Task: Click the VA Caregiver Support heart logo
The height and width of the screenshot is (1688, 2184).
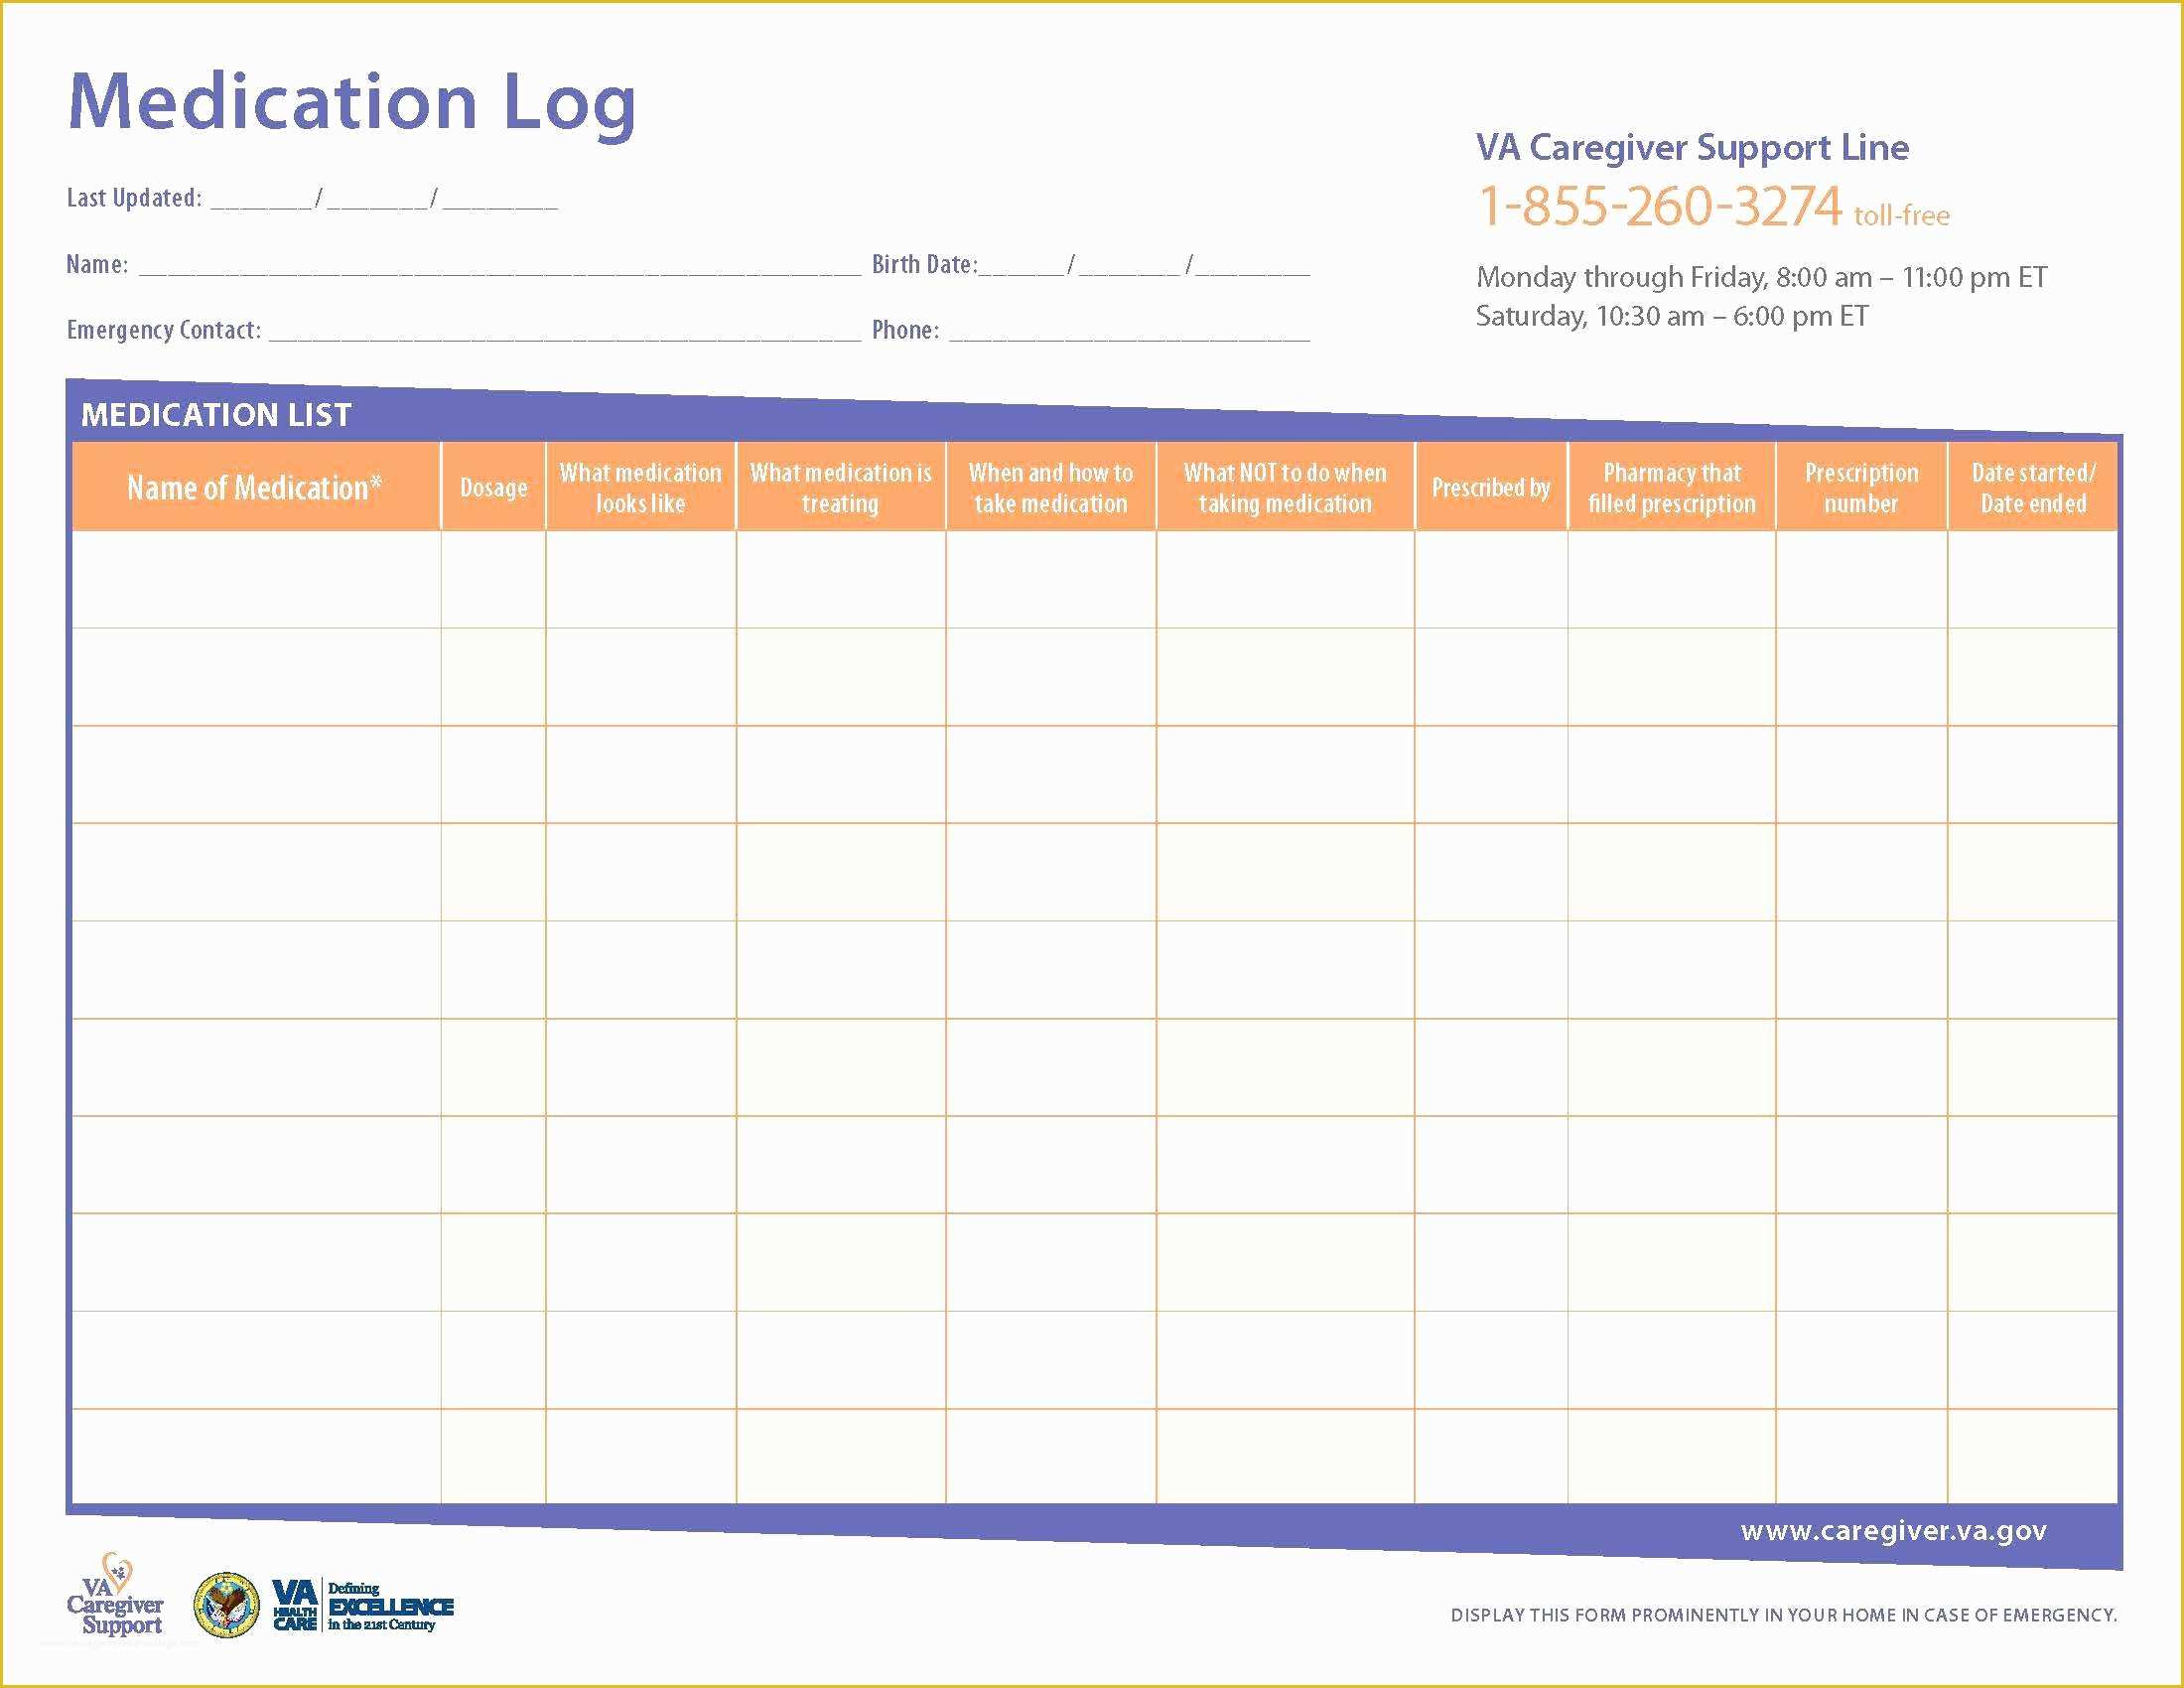Action: tap(115, 1596)
